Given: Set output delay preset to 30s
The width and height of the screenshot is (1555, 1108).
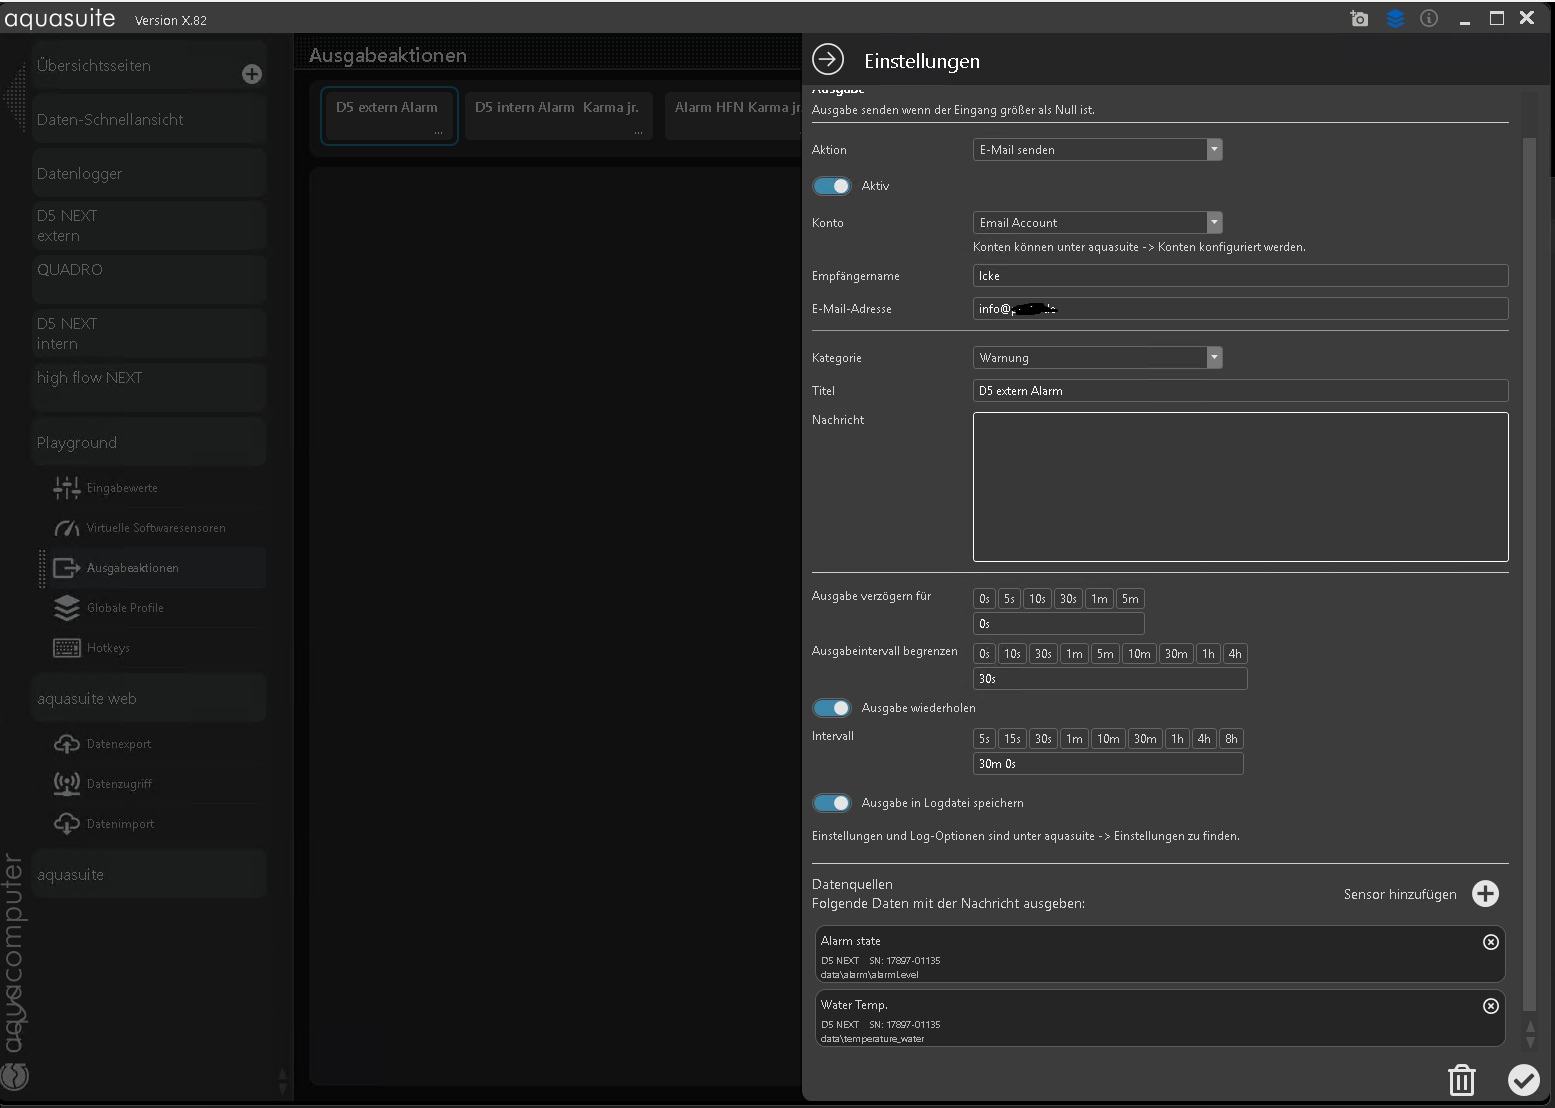Looking at the screenshot, I should tap(1068, 599).
